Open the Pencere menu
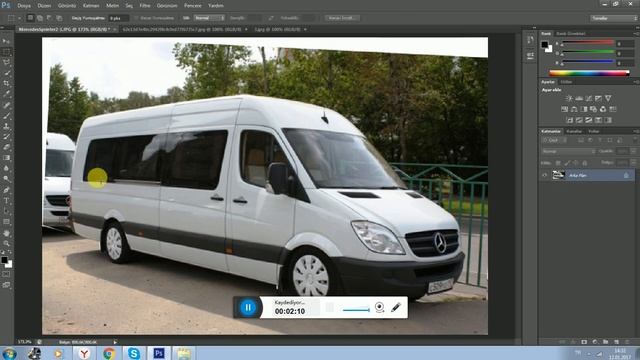 point(193,6)
